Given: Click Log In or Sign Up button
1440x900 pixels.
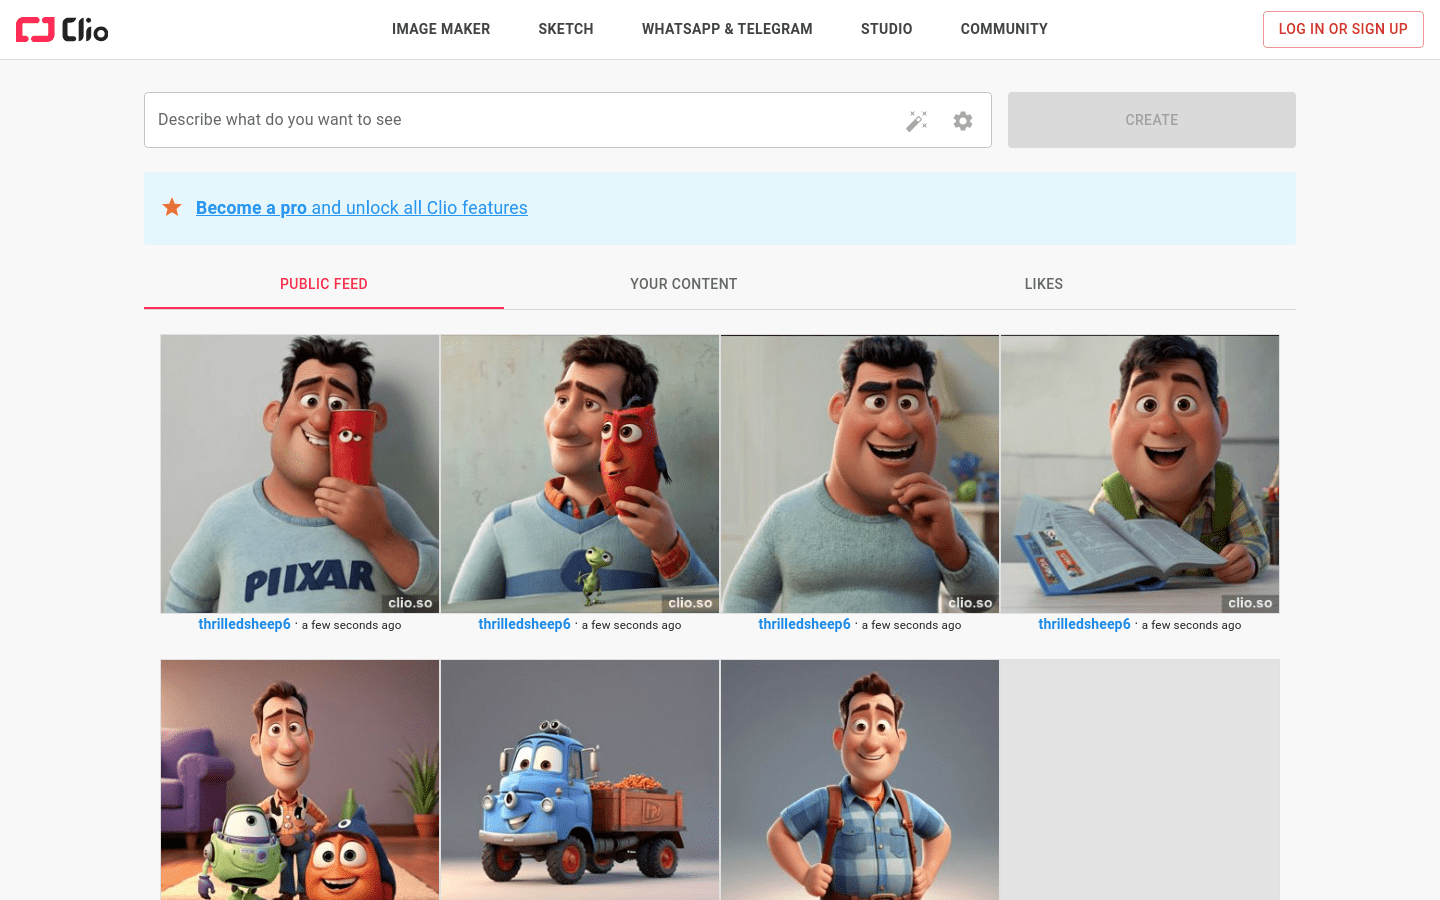Looking at the screenshot, I should 1343,29.
